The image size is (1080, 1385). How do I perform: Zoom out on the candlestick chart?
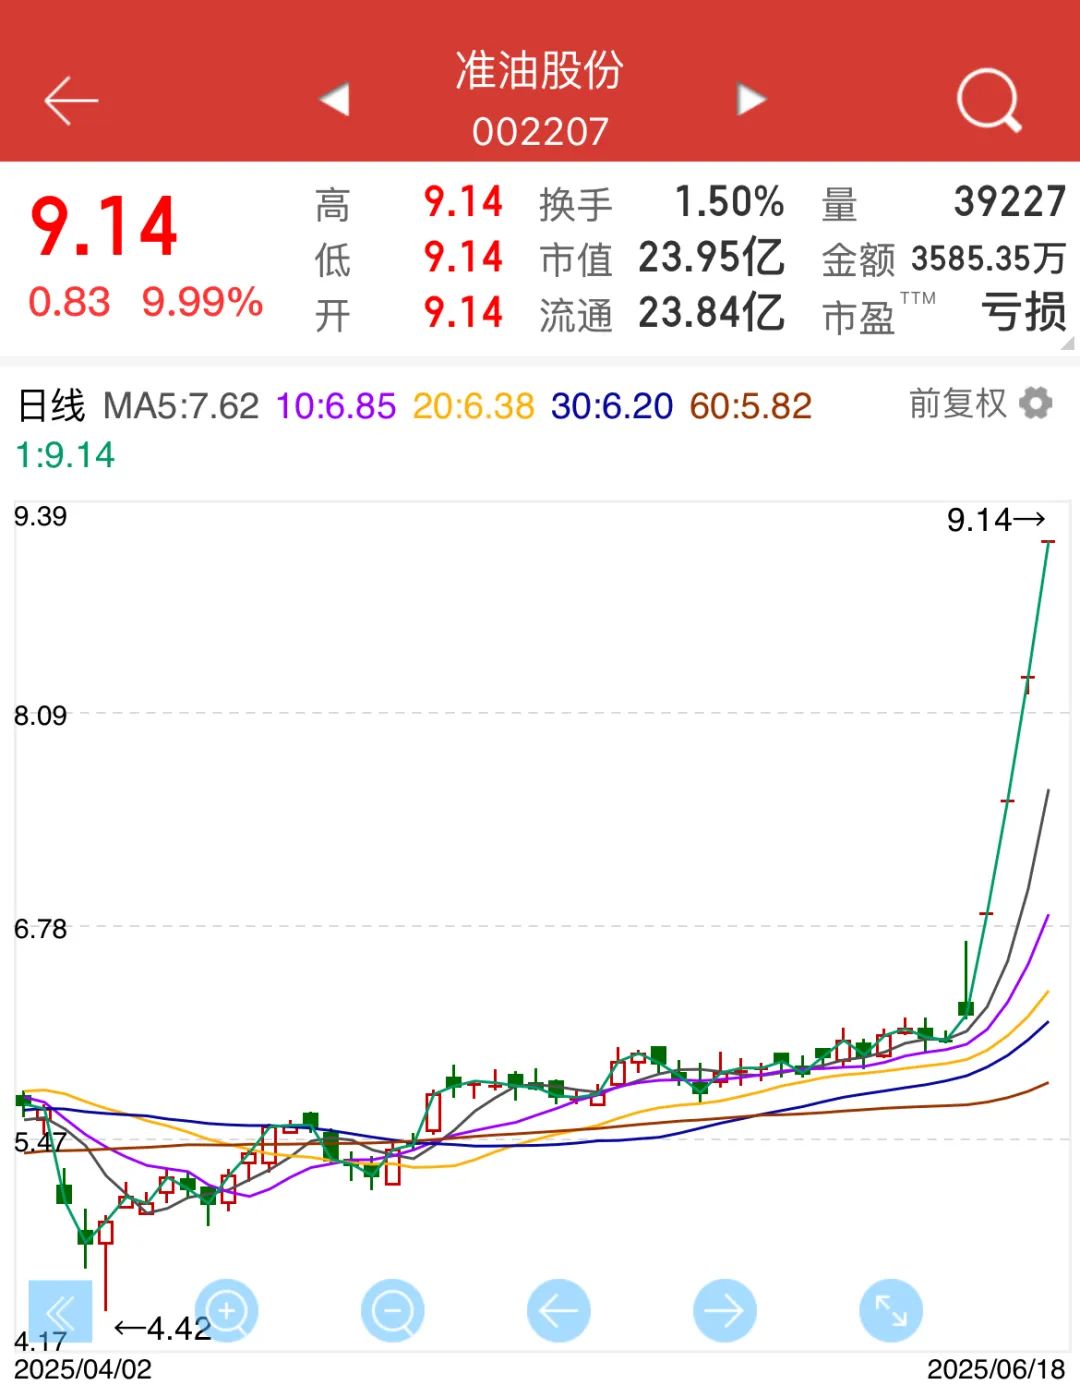[392, 1310]
